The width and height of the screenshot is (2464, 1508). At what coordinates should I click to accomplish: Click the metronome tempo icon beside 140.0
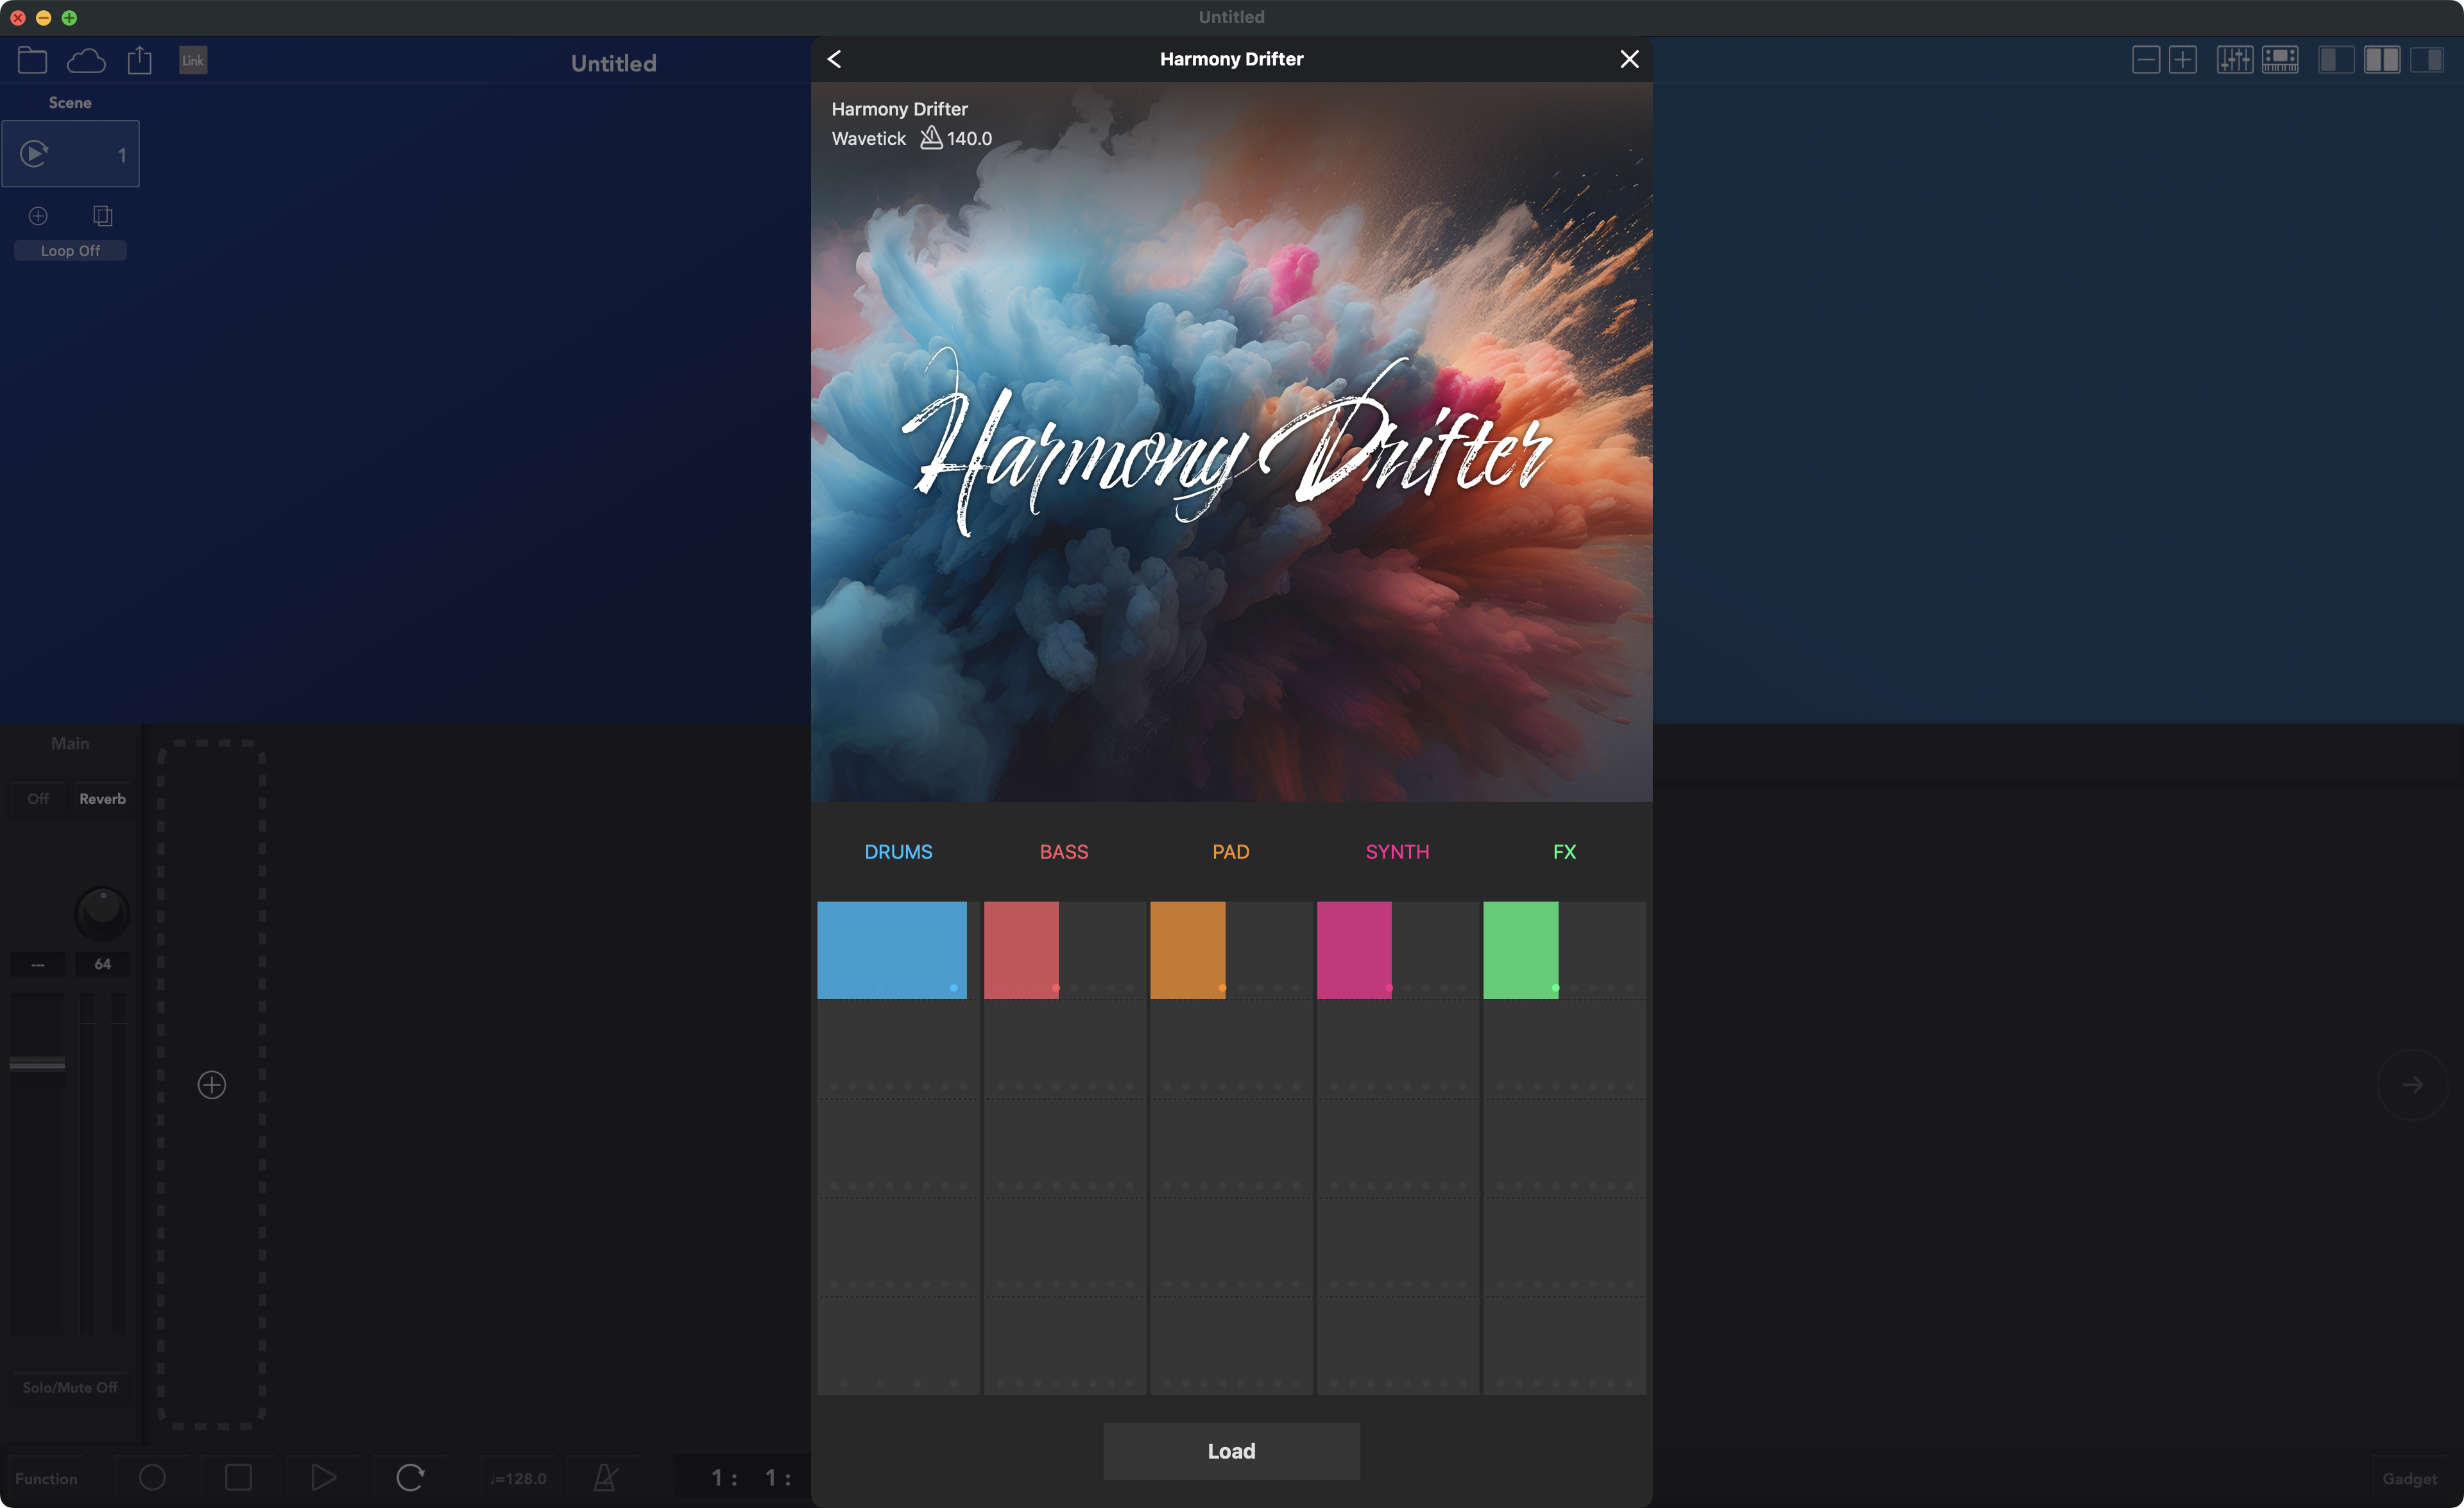pyautogui.click(x=931, y=137)
